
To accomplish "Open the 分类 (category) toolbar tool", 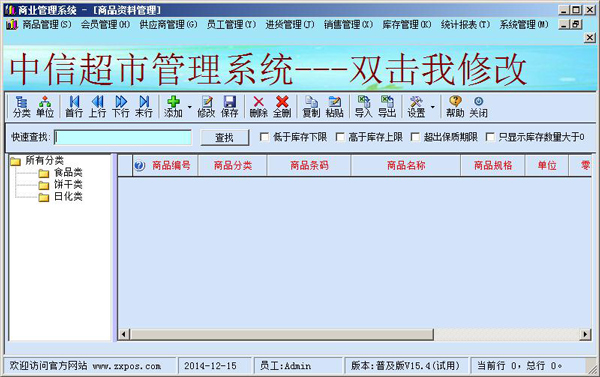I will point(21,106).
